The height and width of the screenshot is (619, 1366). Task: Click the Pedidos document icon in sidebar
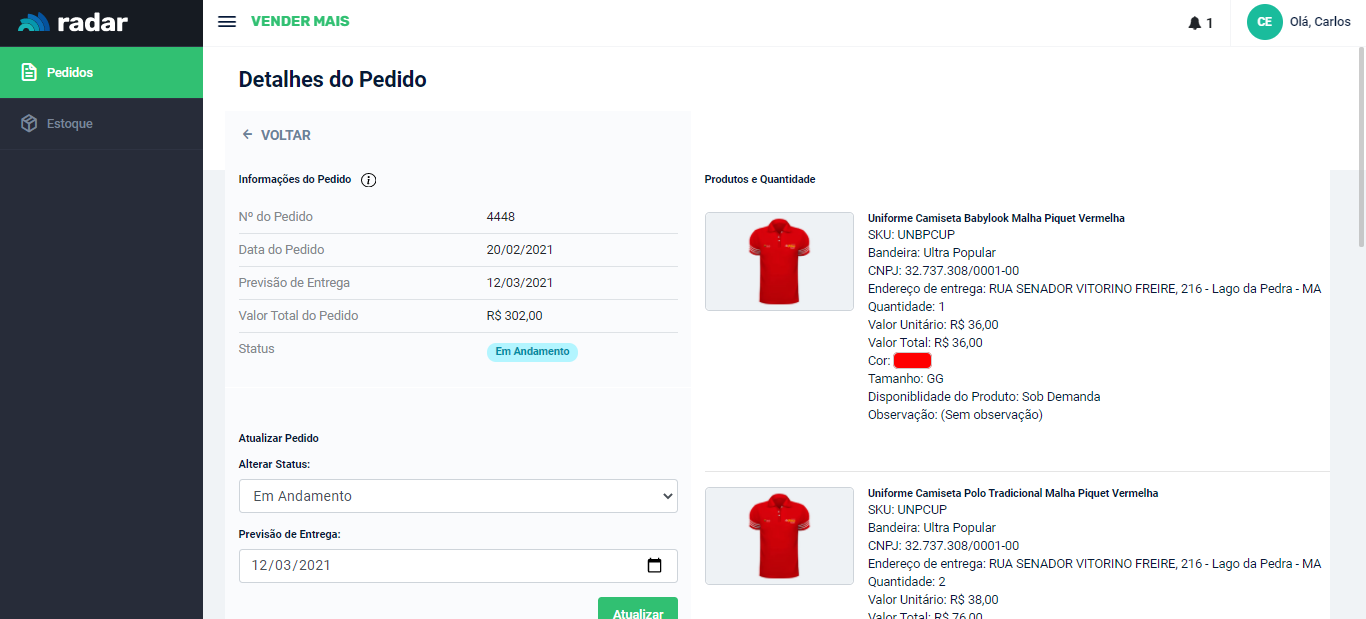click(29, 73)
